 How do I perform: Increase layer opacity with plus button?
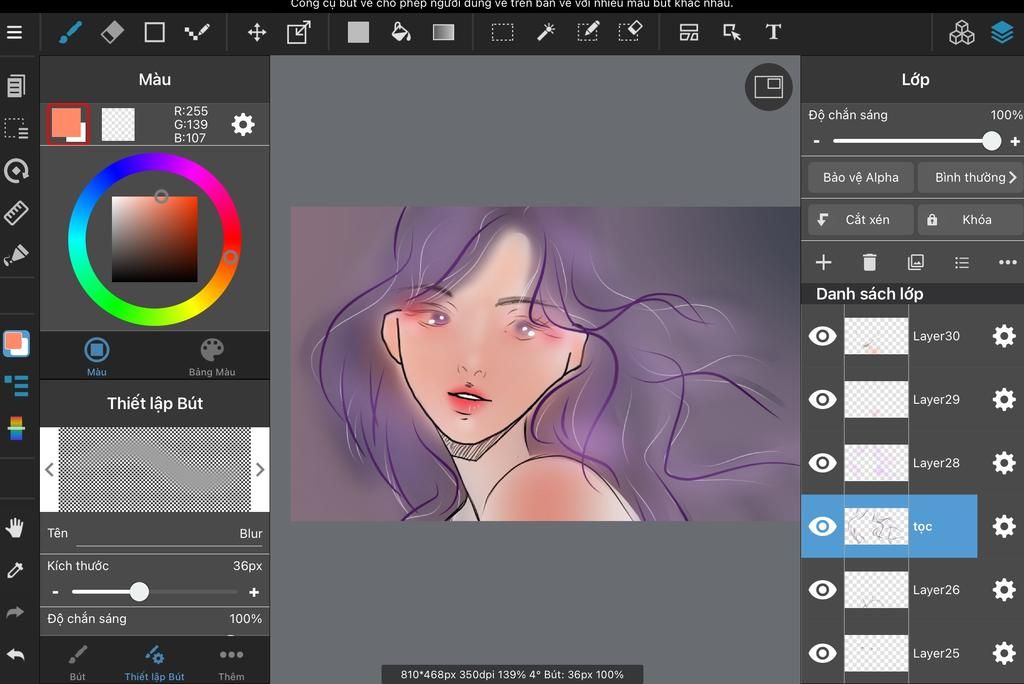pos(1015,141)
